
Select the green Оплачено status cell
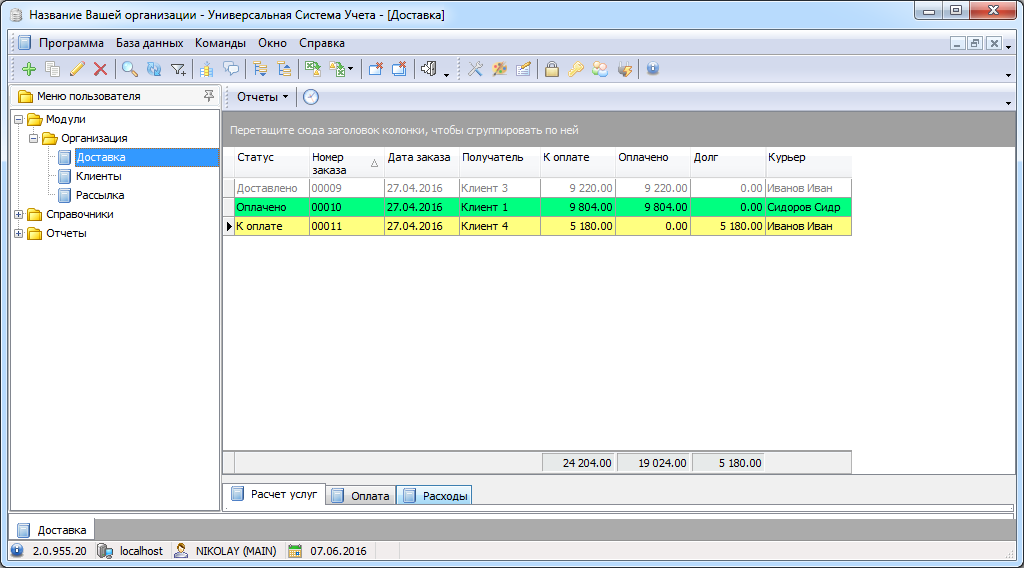[272, 207]
